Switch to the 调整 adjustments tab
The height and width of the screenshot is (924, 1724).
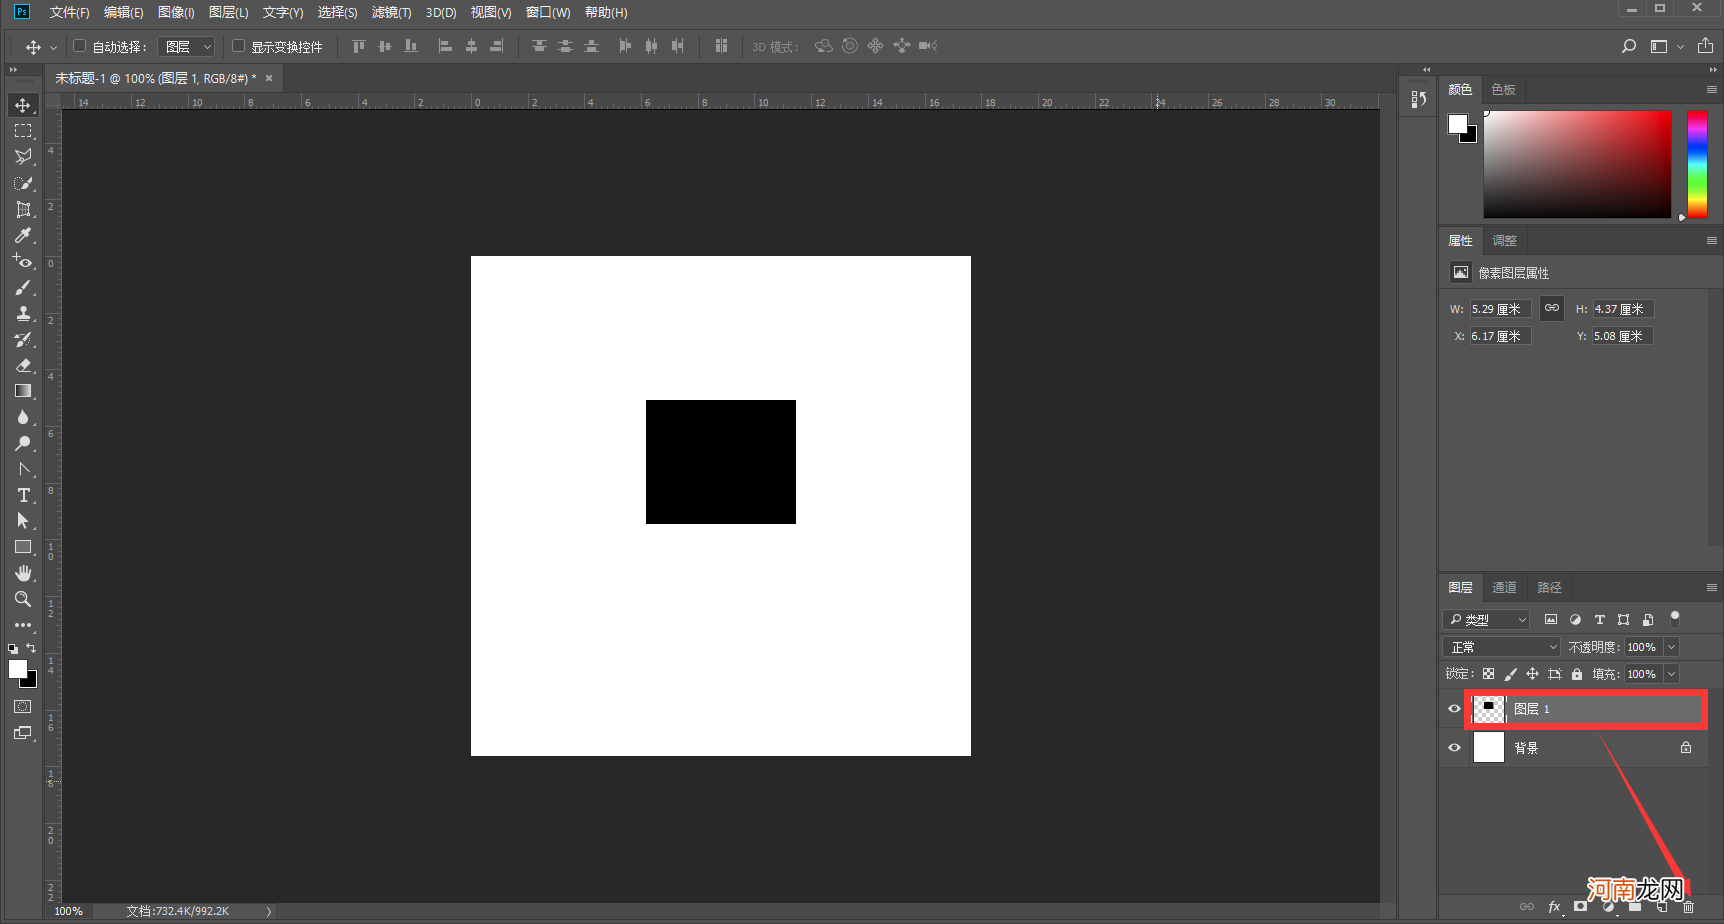pyautogui.click(x=1504, y=241)
